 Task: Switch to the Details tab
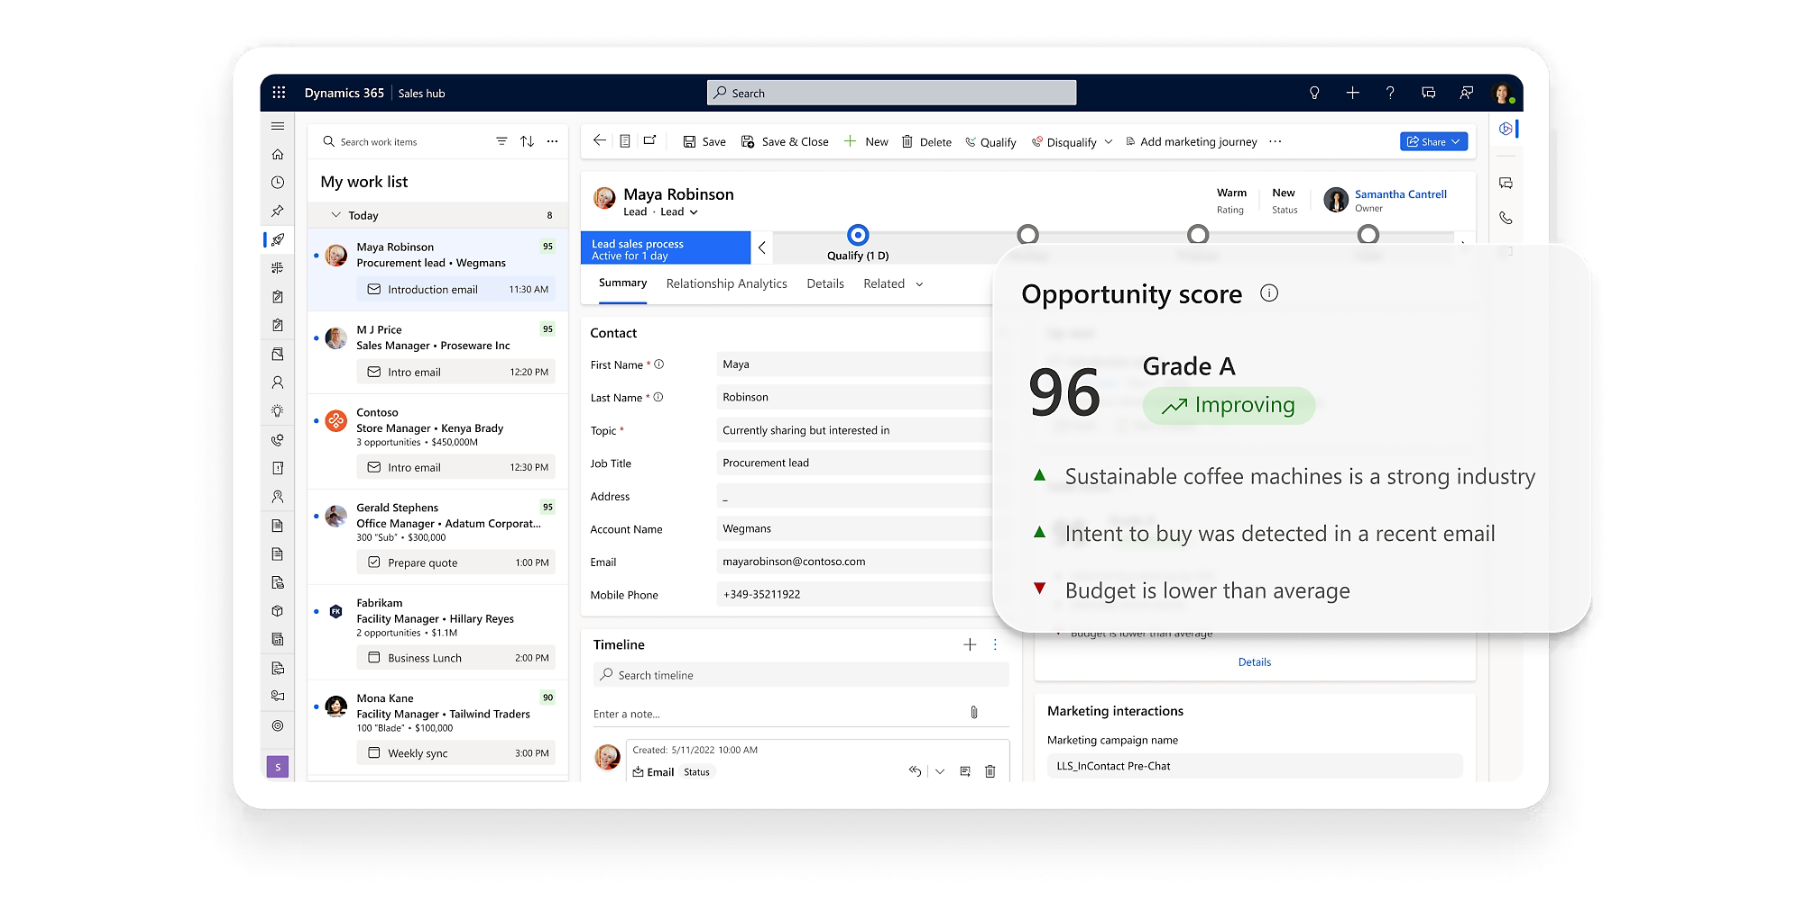pos(825,284)
